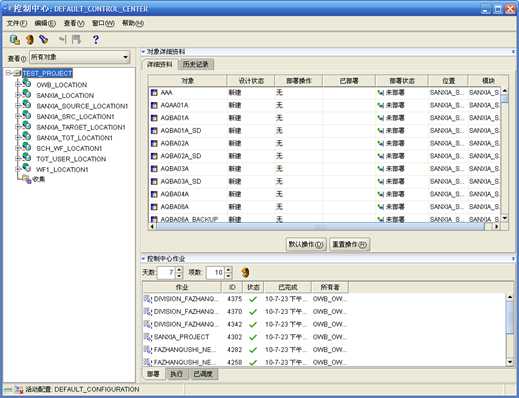This screenshot has height=398, width=519.
Task: Decrease the 项数 items value
Action: (228, 276)
